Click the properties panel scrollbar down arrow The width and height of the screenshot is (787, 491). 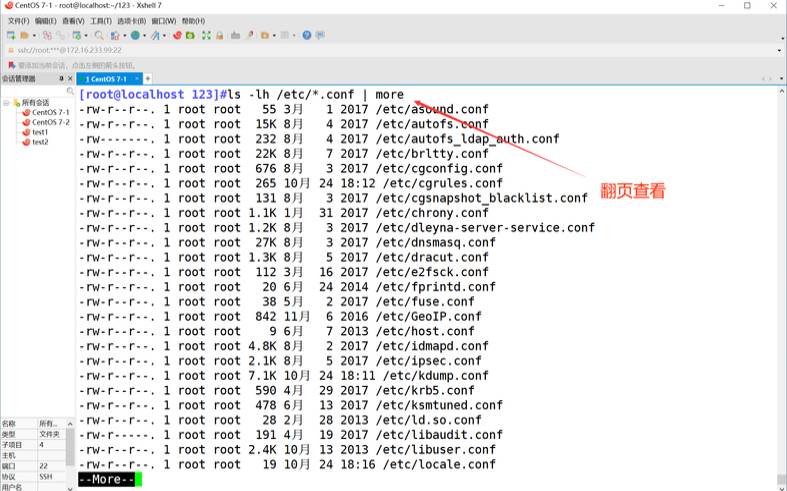click(70, 487)
